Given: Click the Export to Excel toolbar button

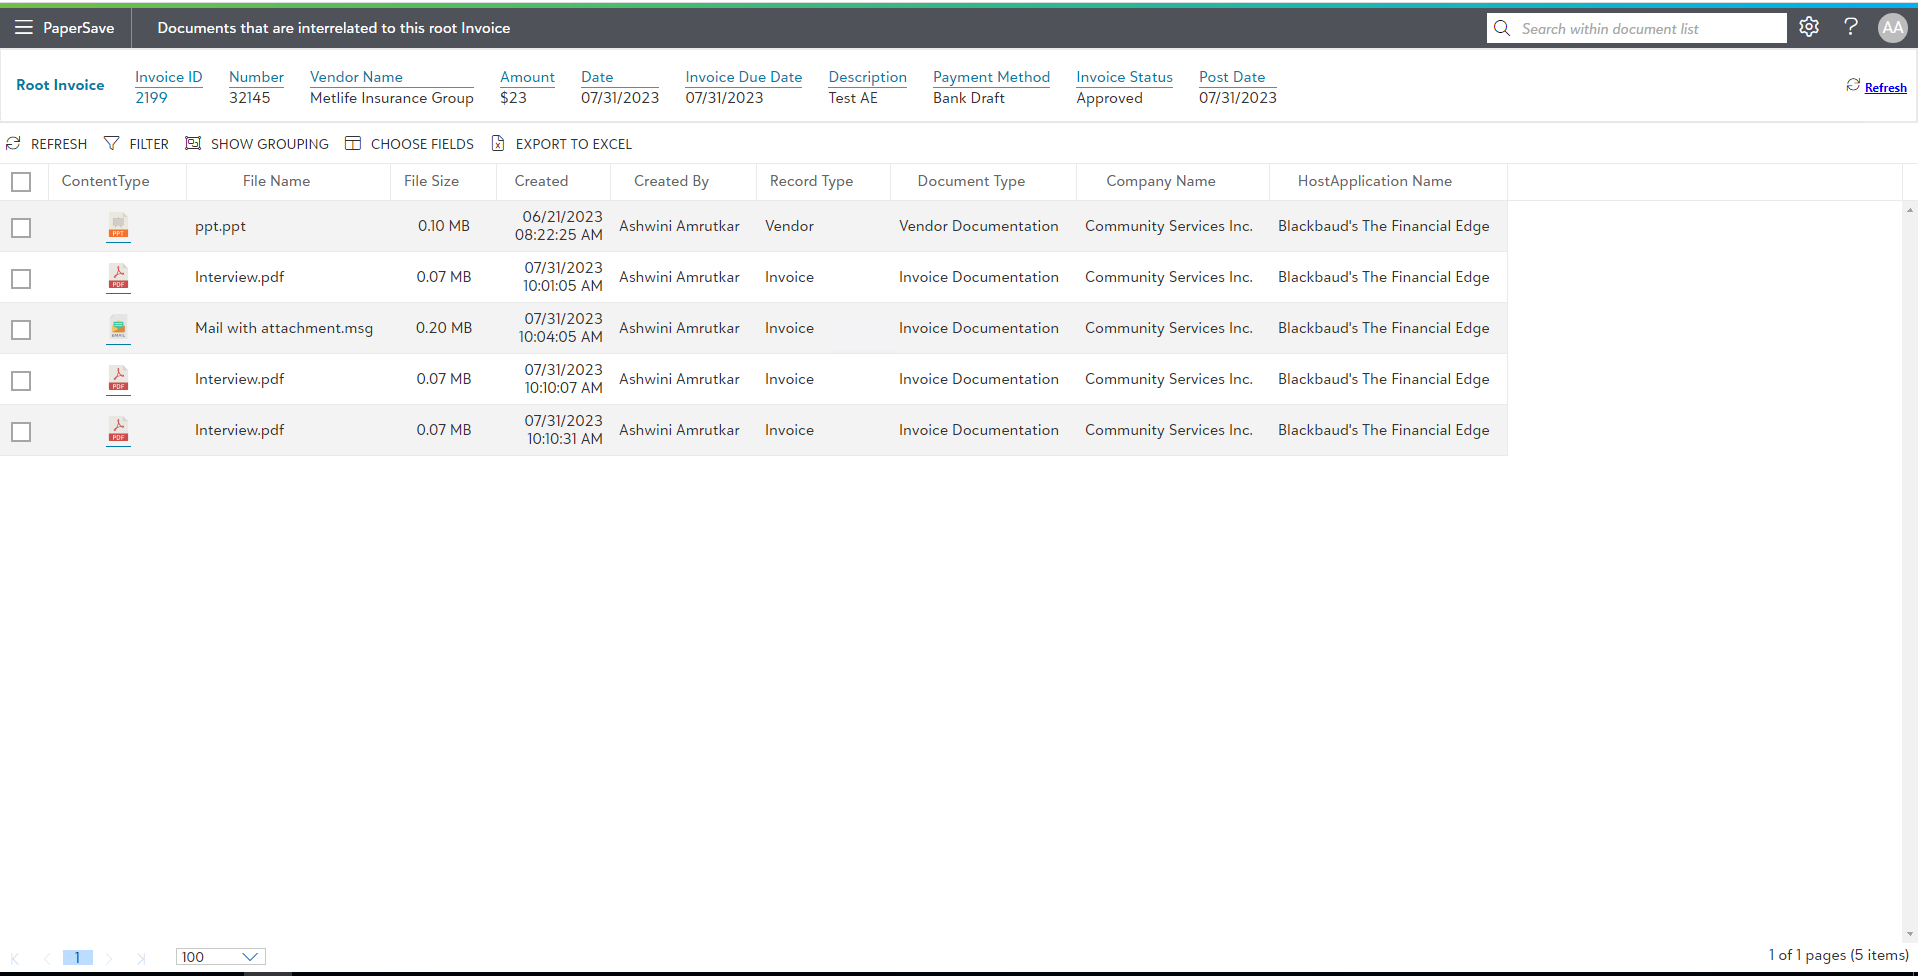Looking at the screenshot, I should pos(562,144).
